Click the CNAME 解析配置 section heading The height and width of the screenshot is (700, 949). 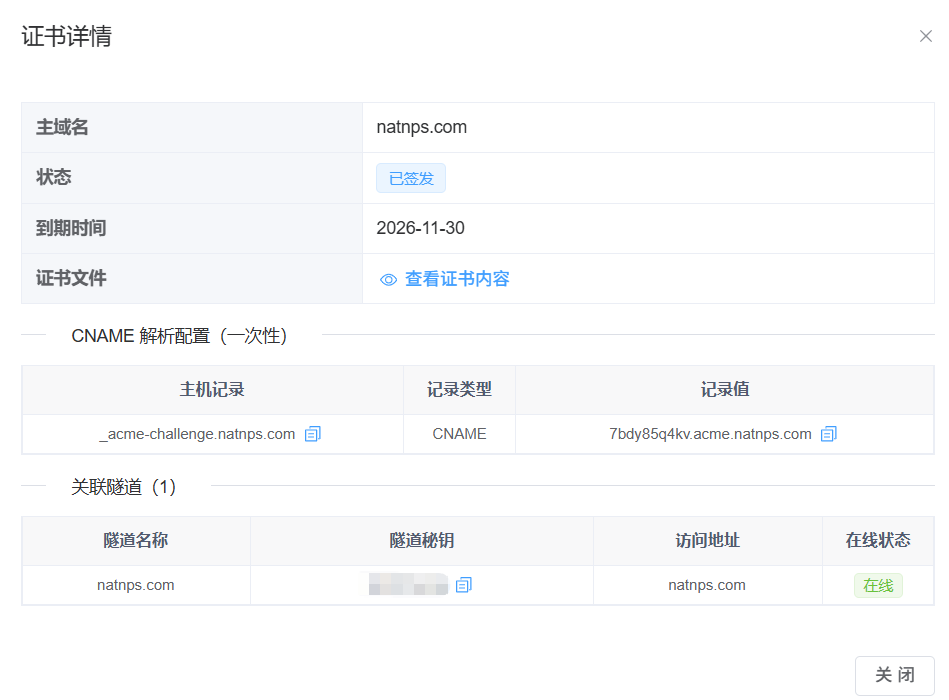click(x=179, y=336)
